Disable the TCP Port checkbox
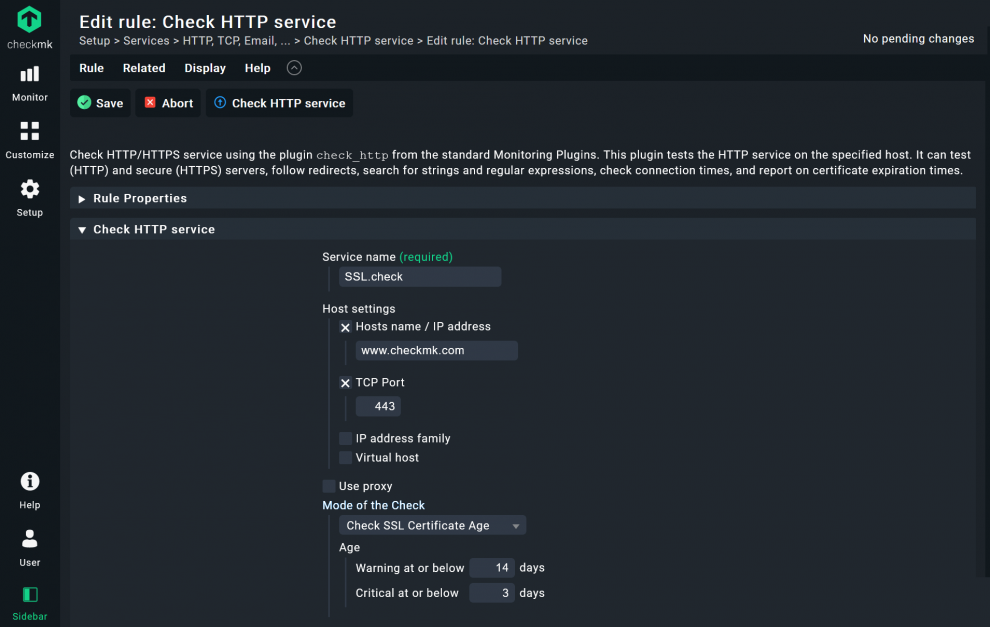The image size is (990, 627). (345, 382)
